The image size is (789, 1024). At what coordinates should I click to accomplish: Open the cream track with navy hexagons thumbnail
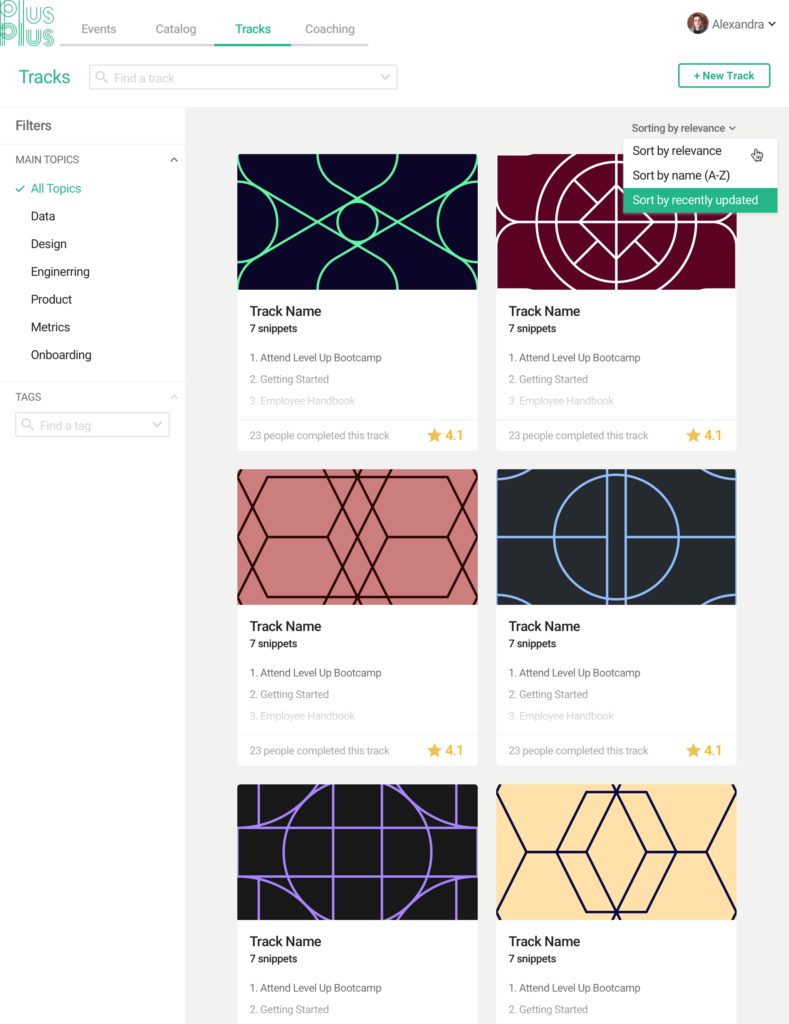617,852
